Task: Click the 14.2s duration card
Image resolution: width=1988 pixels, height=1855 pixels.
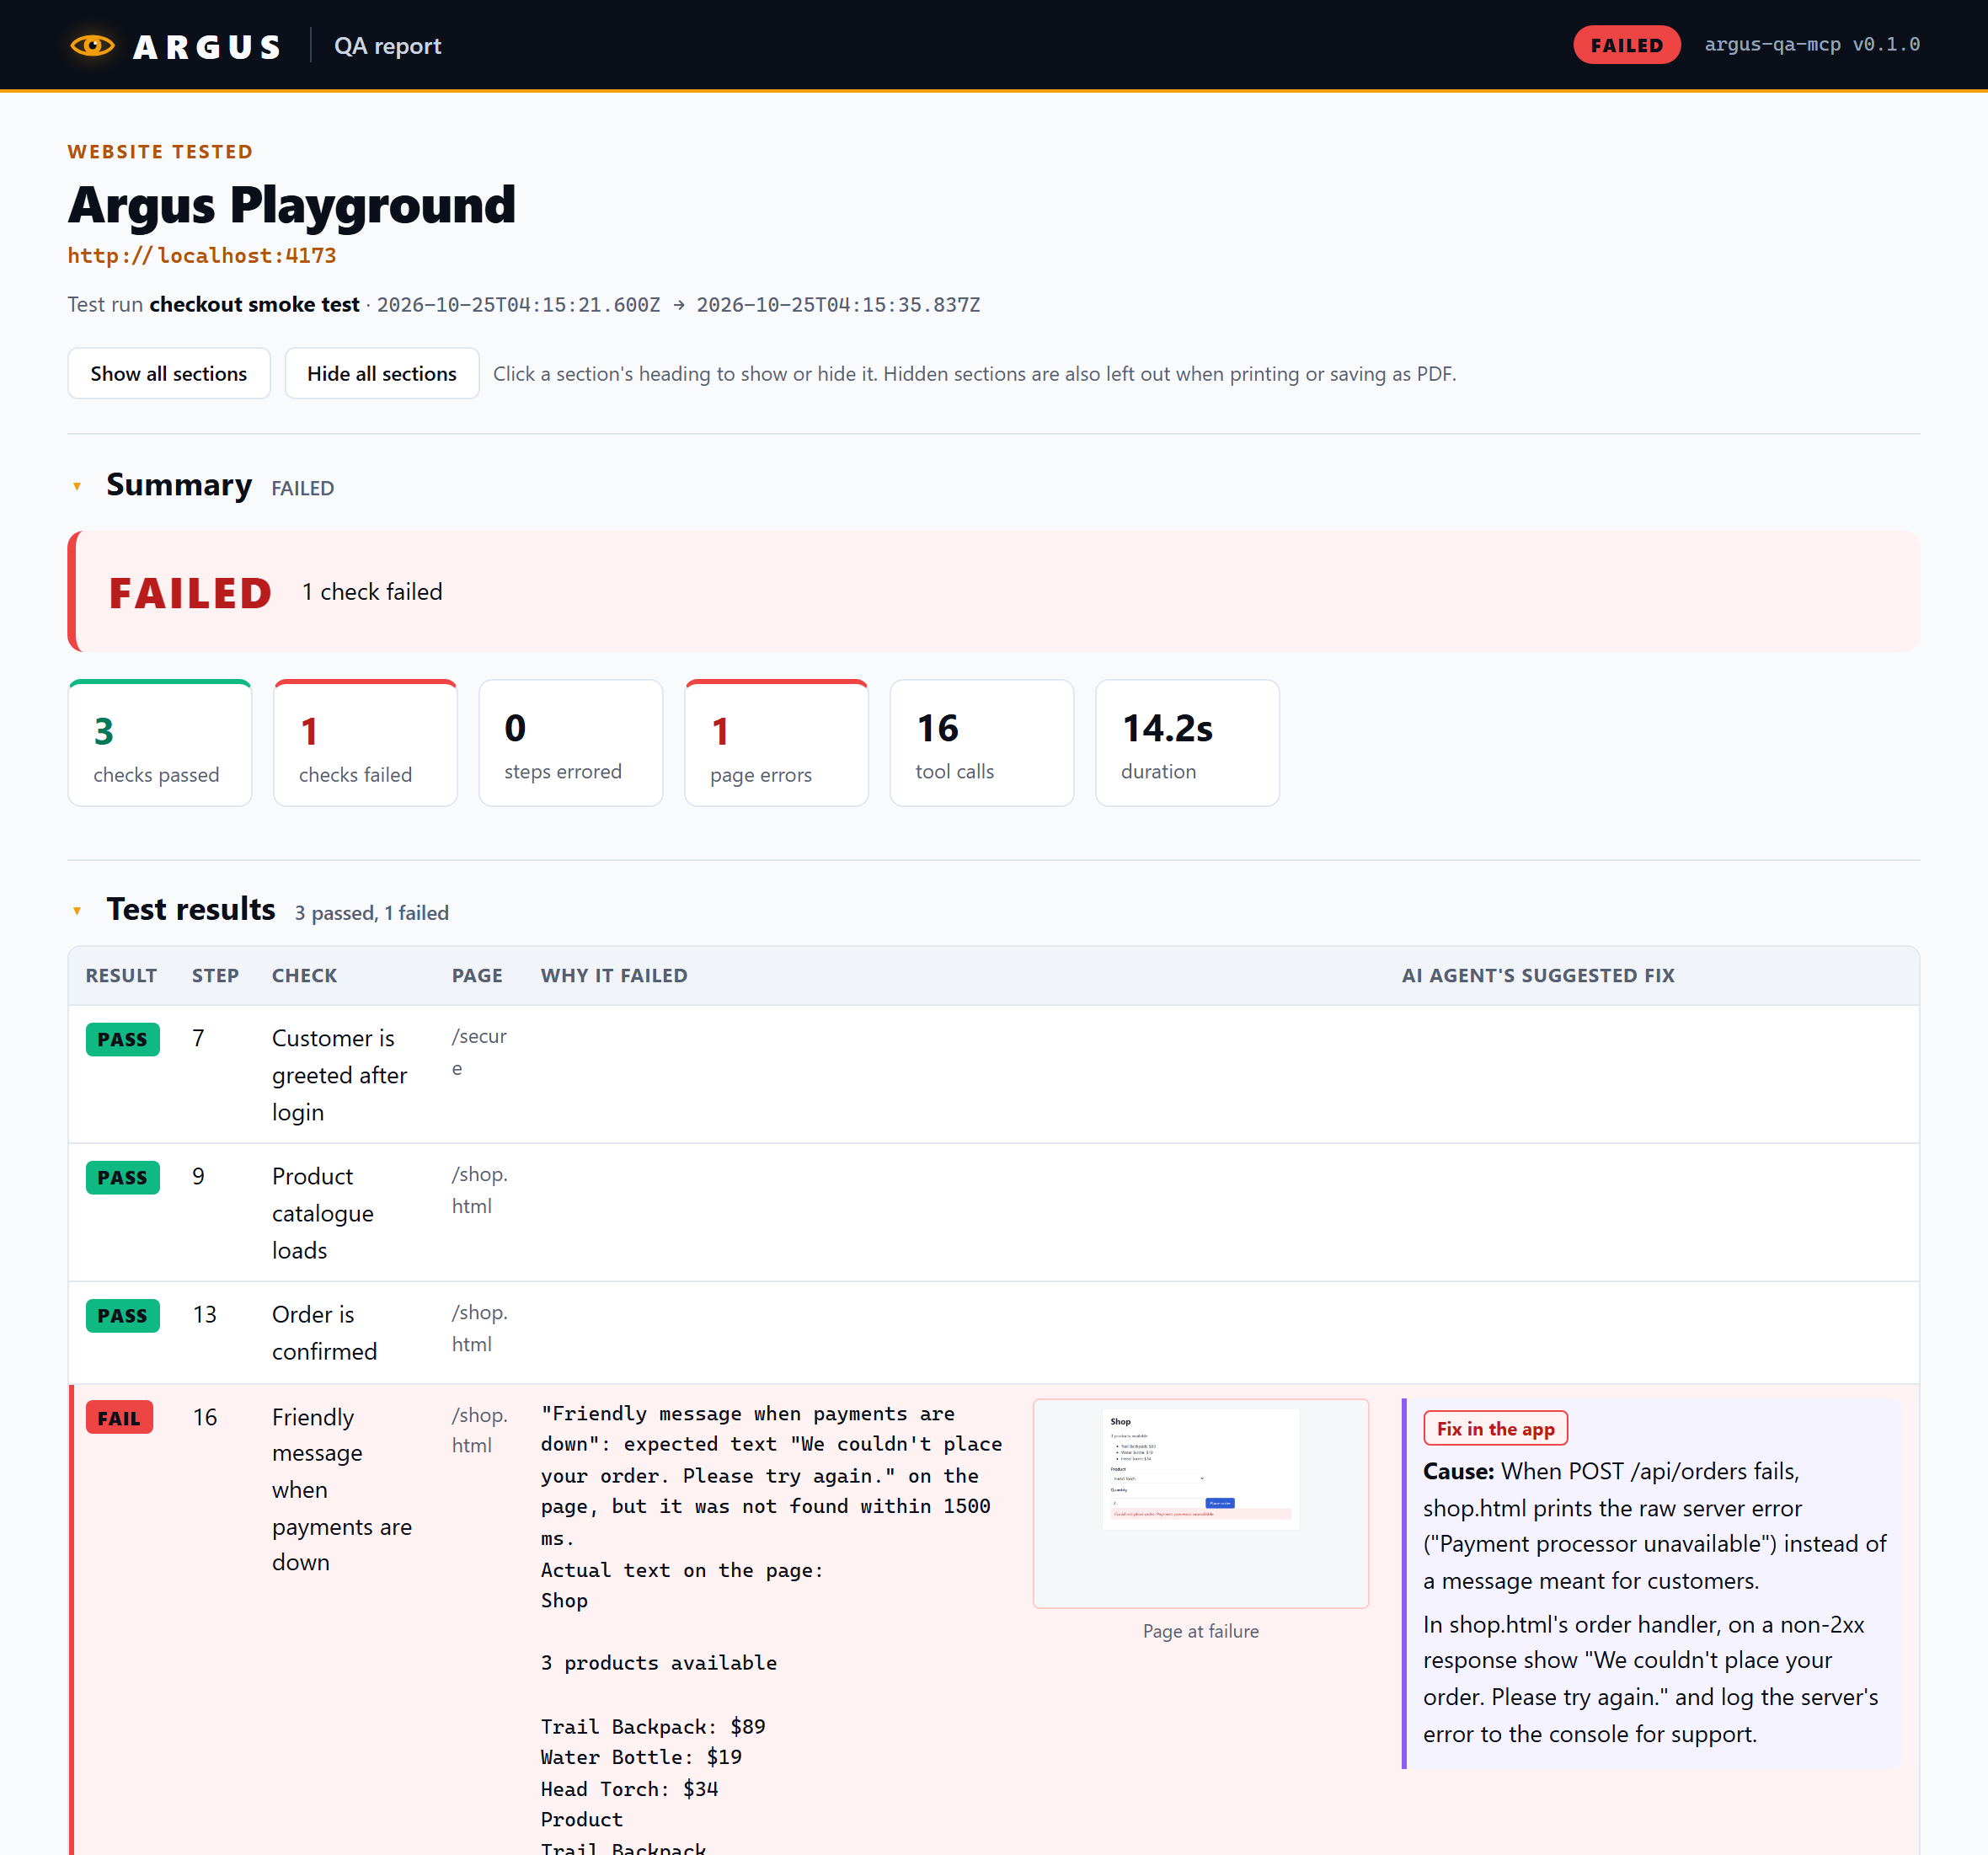Action: (1187, 743)
